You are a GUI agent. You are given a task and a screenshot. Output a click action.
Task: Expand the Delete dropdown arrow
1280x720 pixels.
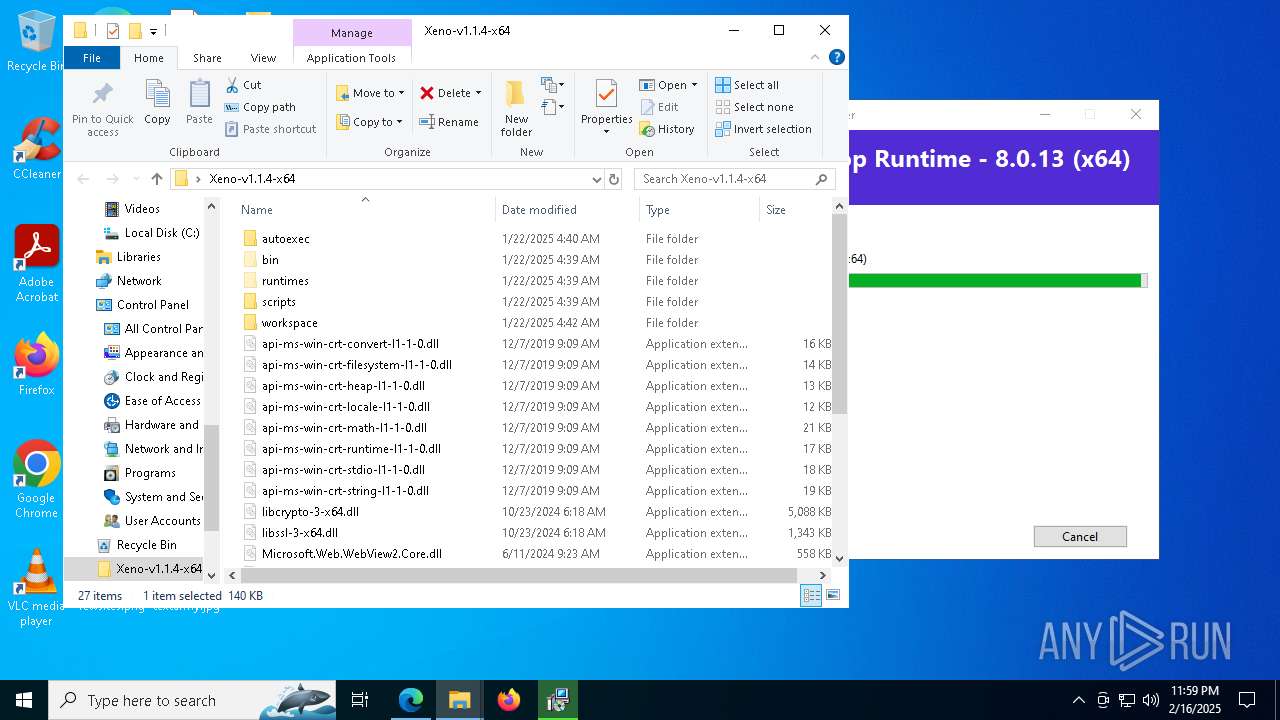coord(478,93)
